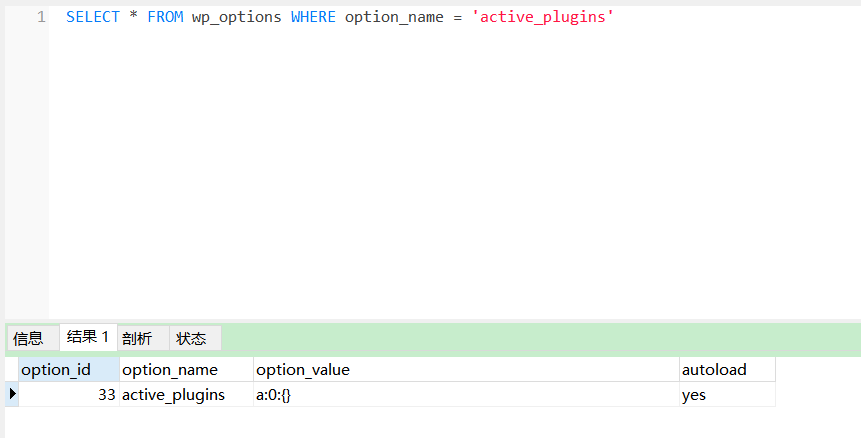861x438 pixels.
Task: Select the active_plugins result cell
Action: (173, 395)
